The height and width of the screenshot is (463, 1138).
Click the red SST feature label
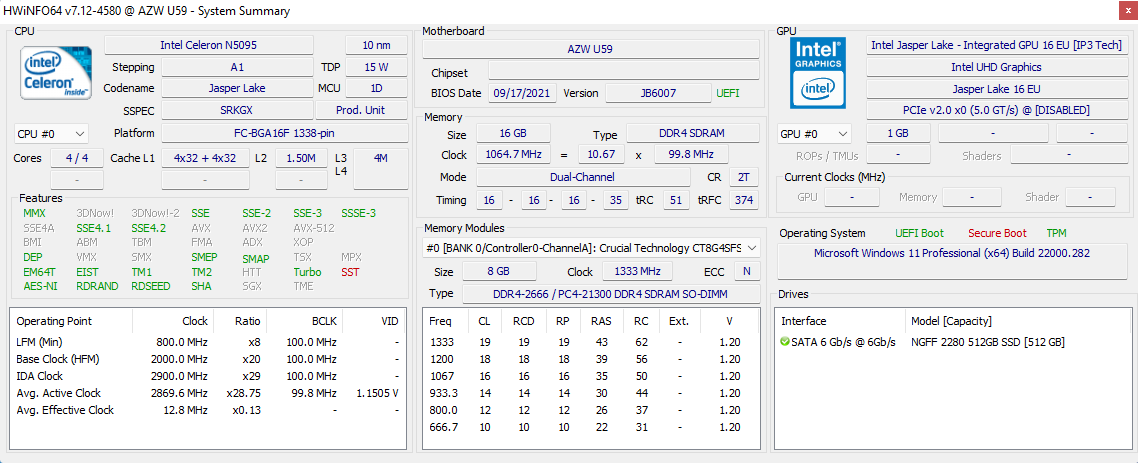[x=351, y=272]
